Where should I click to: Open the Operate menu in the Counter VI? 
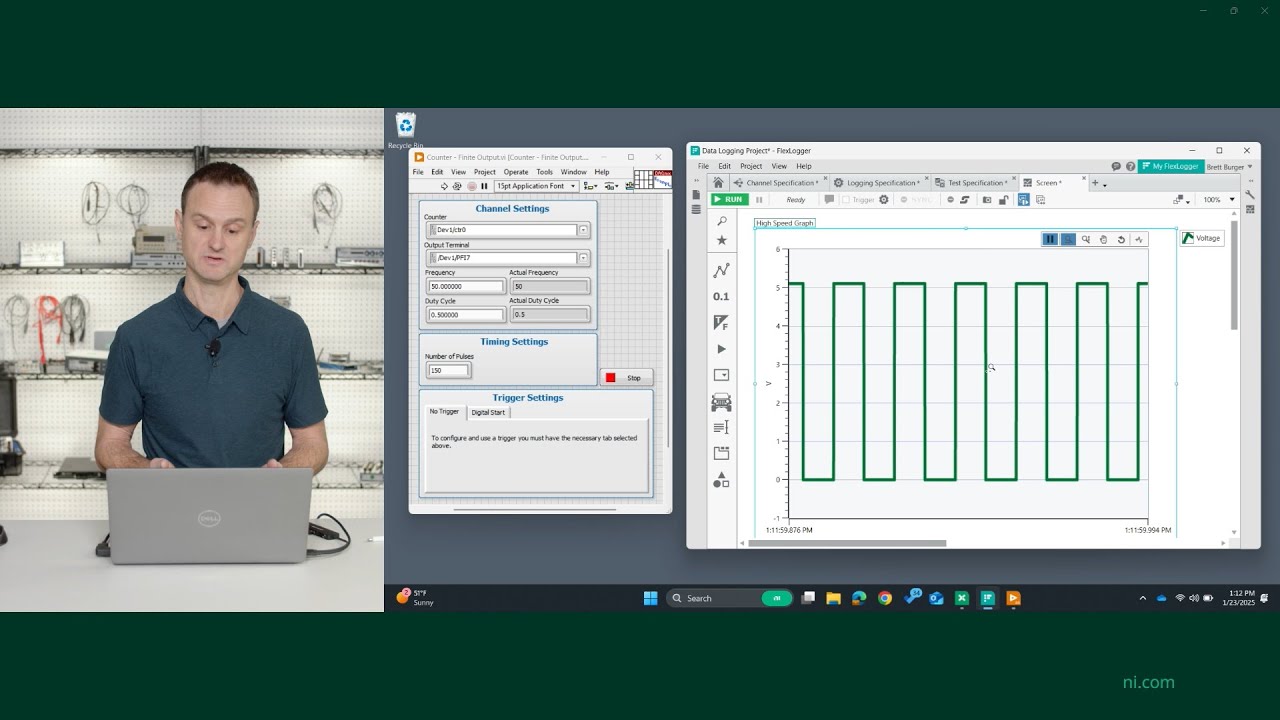(516, 172)
